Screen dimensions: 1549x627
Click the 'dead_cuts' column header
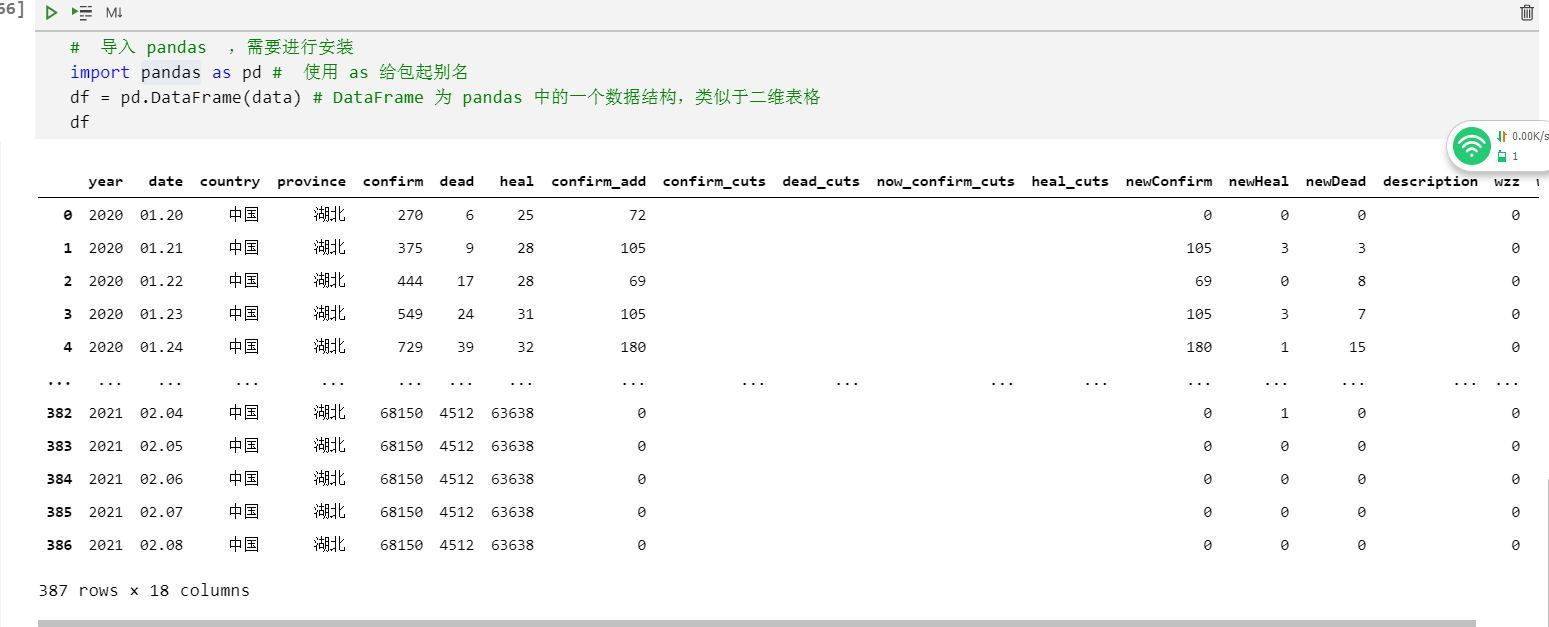pos(821,181)
